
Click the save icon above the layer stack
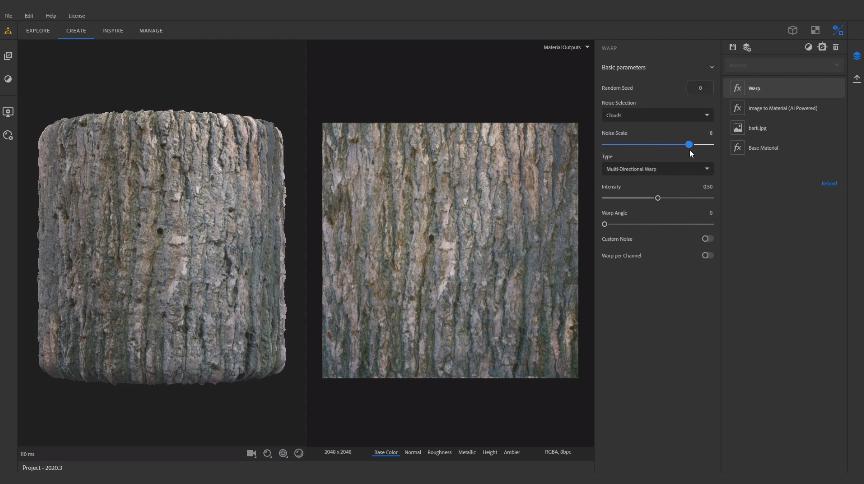click(x=732, y=47)
